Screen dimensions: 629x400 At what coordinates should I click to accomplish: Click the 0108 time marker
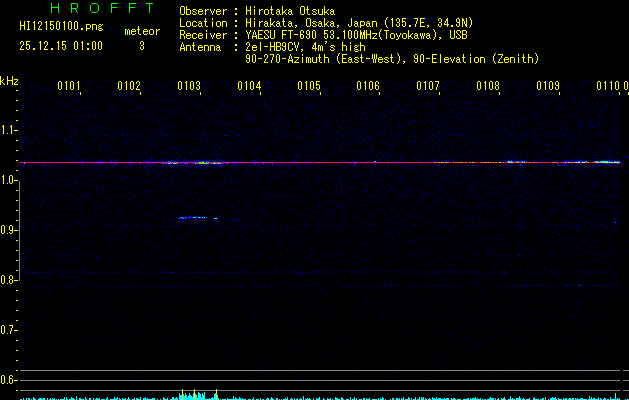pos(488,87)
